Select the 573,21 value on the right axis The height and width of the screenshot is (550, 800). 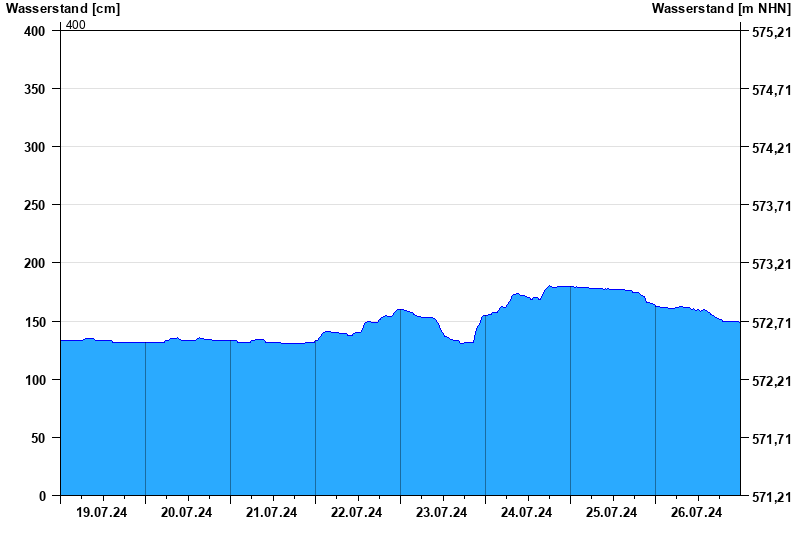[x=770, y=264]
